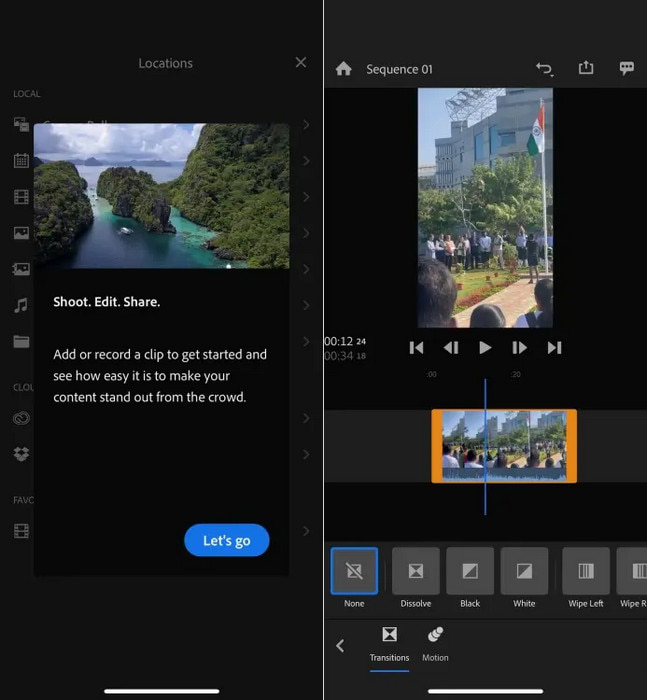647x700 pixels.
Task: Jump to the end of sequence
Action: [x=554, y=347]
